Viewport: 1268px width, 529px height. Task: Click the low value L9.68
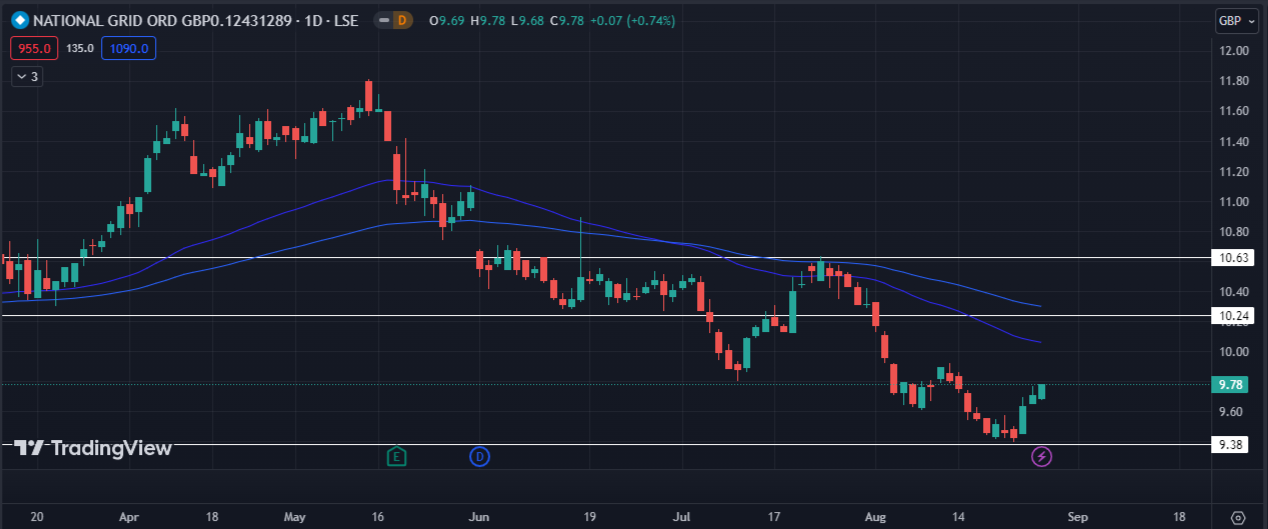[529, 20]
